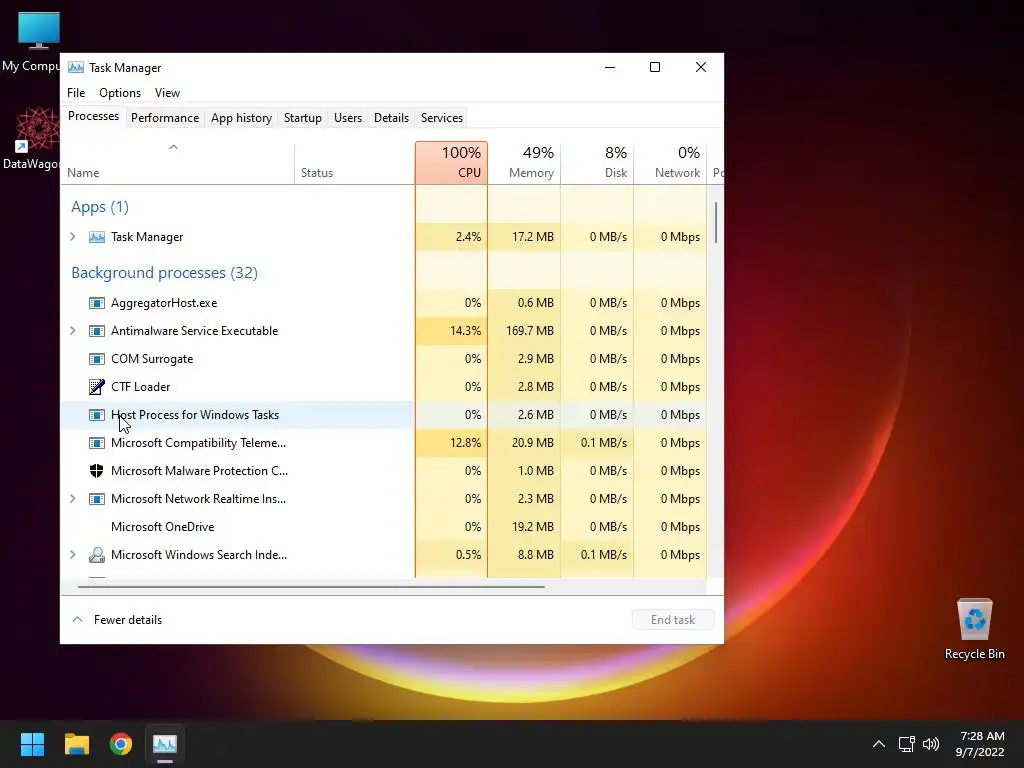Expand the Microsoft Network Realtime Inspection row
The image size is (1024, 768).
pos(72,499)
